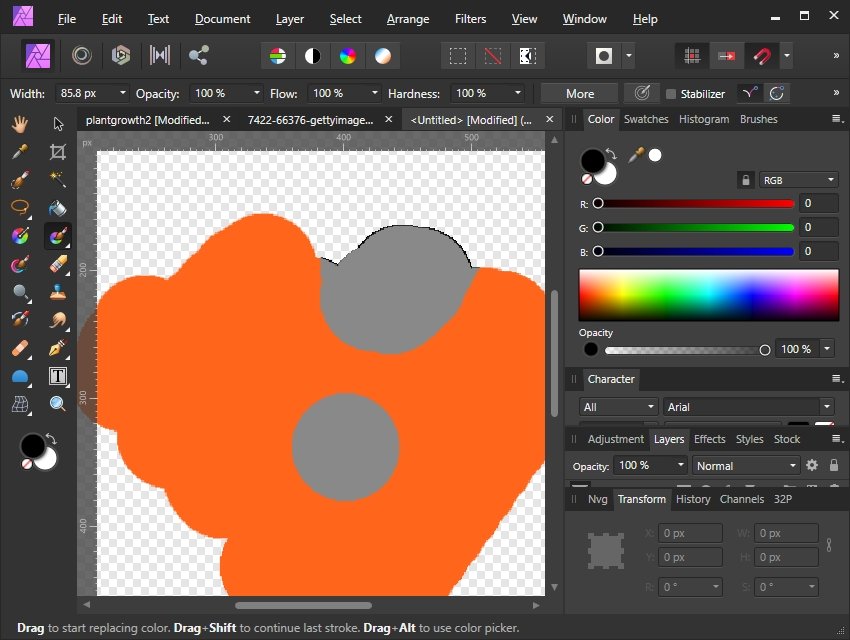The height and width of the screenshot is (640, 850).
Task: Select the Zoom tool
Action: point(58,402)
